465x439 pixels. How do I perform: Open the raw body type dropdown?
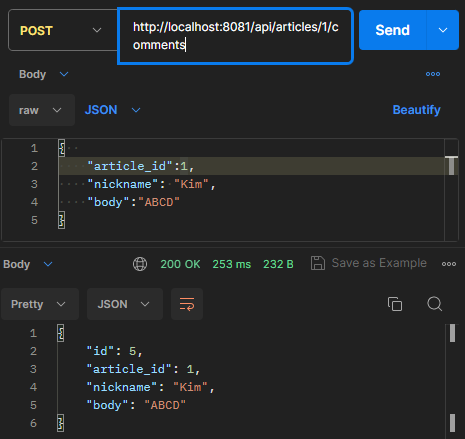point(42,110)
